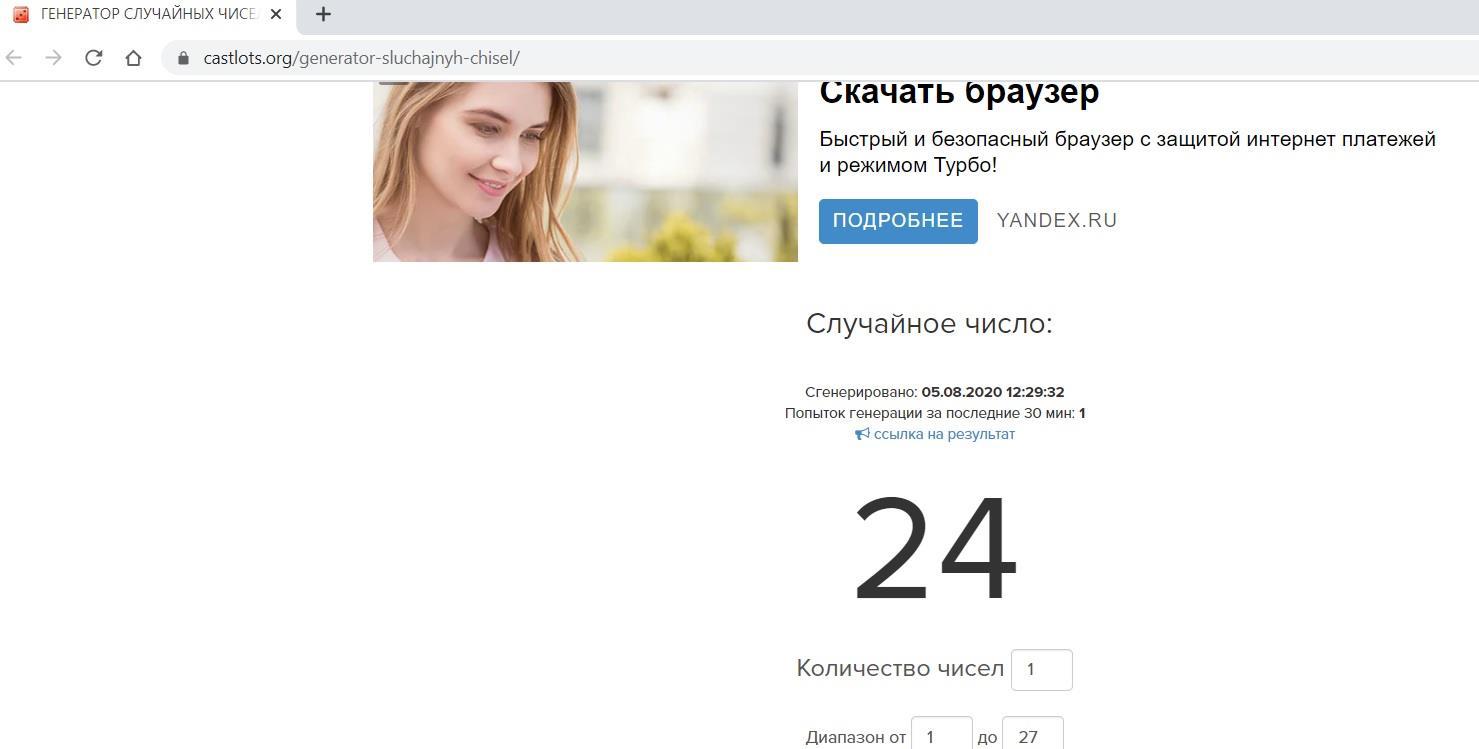This screenshot has height=749, width=1479.
Task: Click the browser back arrow
Action: [14, 58]
